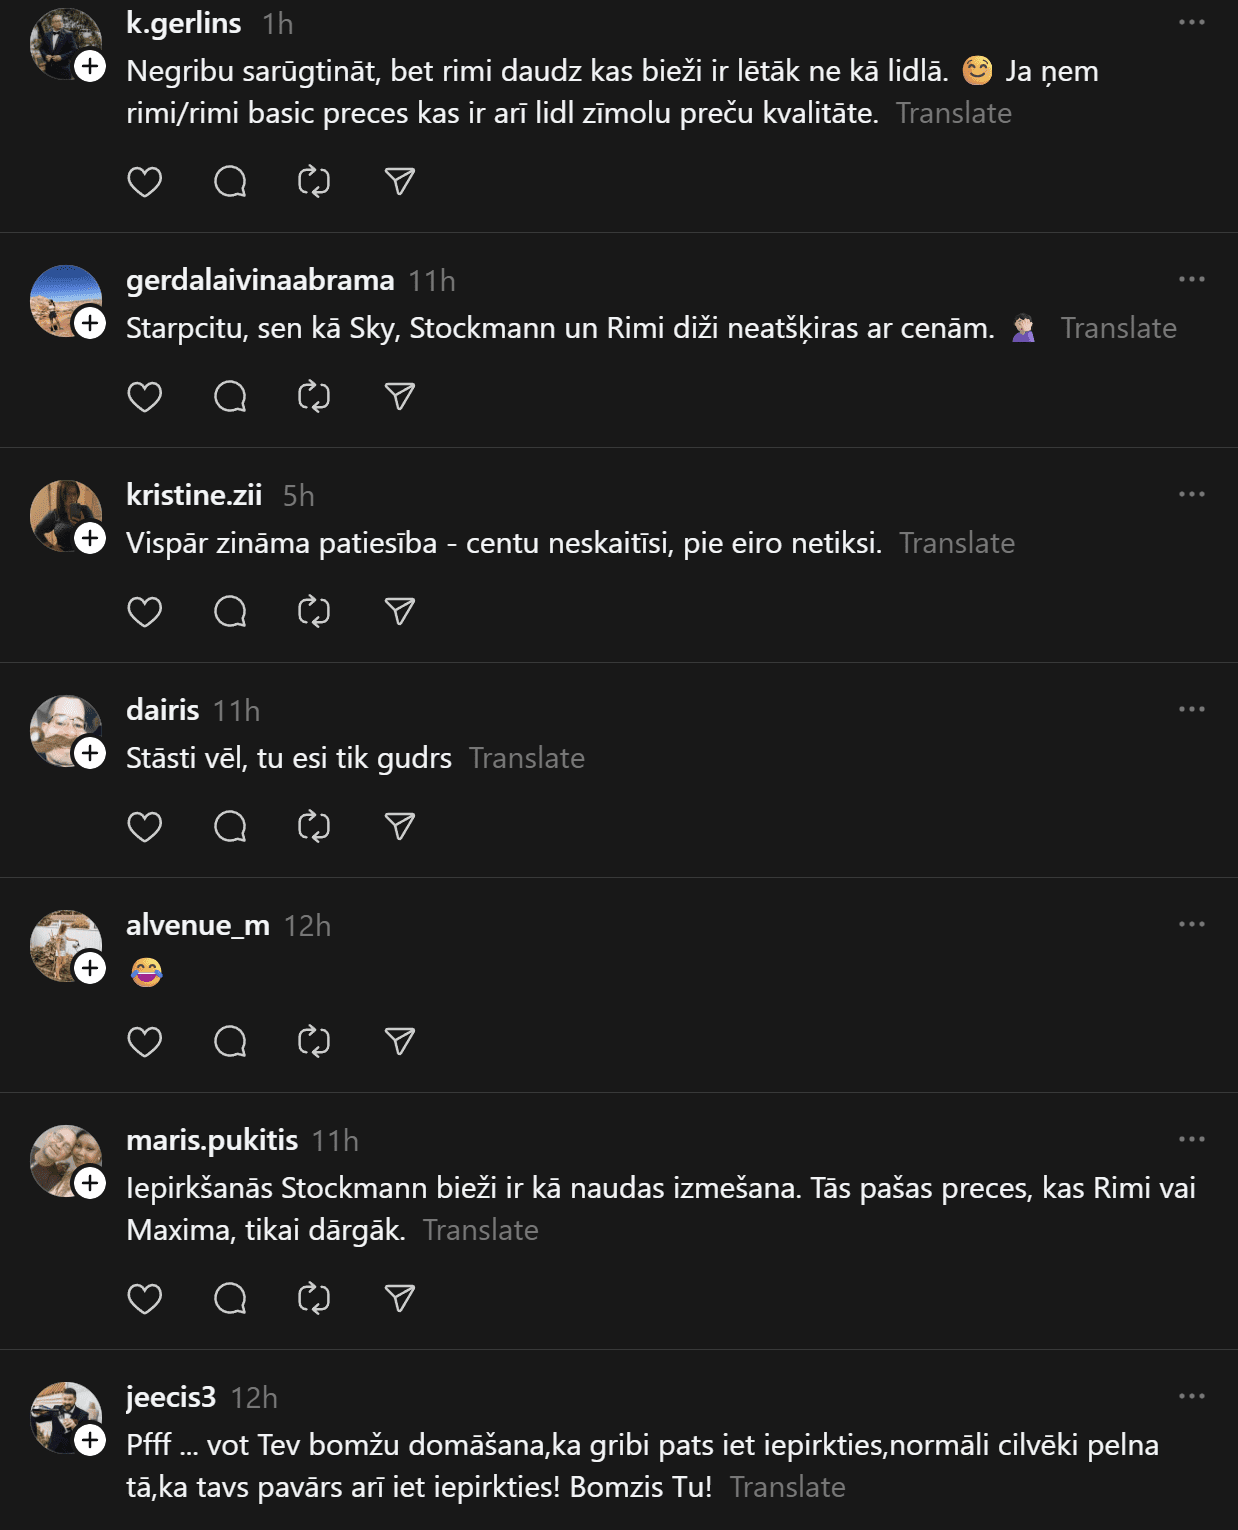Viewport: 1238px width, 1530px height.
Task: Open maris.pukitis's profile via username
Action: pos(212,1140)
